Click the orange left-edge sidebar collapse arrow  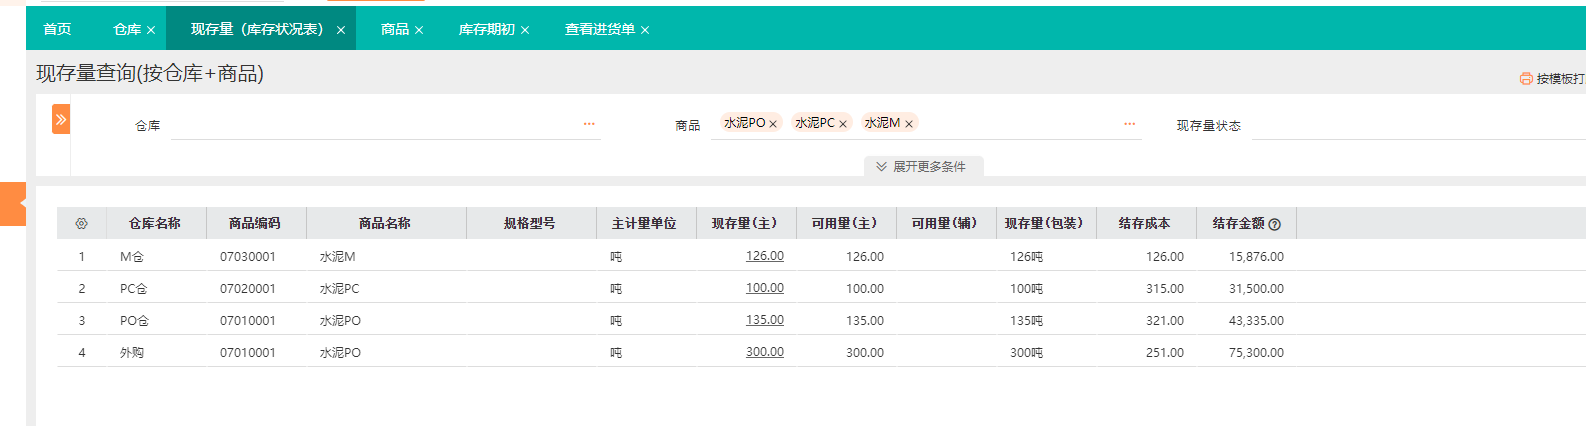click(x=14, y=203)
